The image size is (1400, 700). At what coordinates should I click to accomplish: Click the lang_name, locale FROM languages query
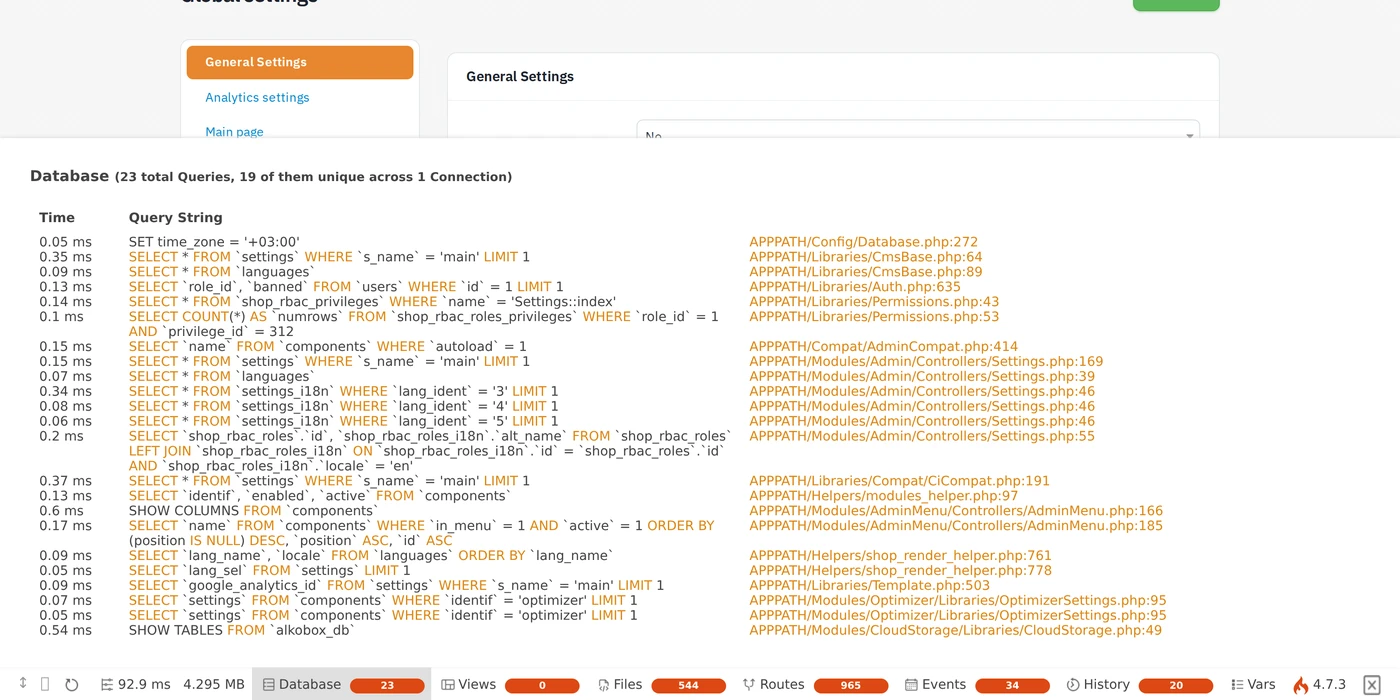coord(371,556)
